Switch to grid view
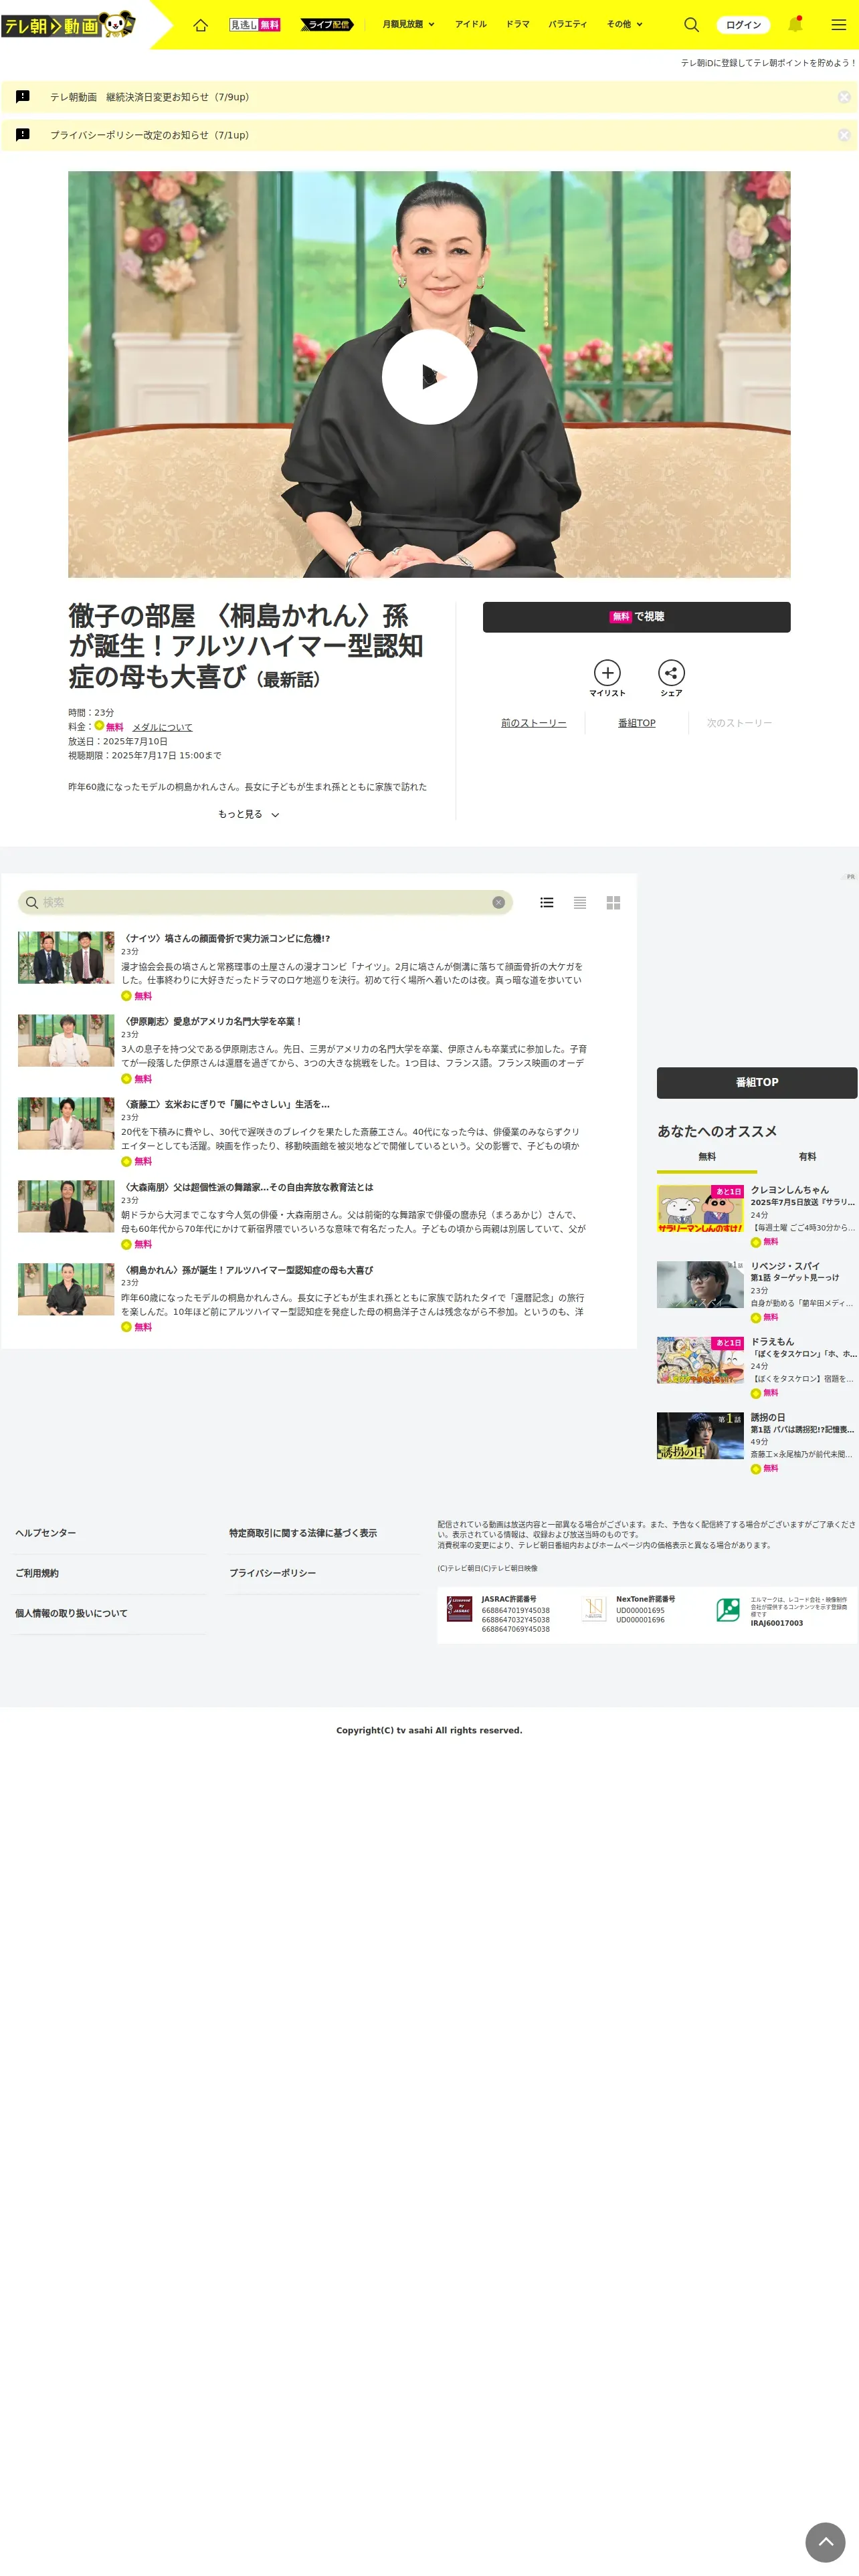Screen dimensions: 859x2576 pos(613,902)
